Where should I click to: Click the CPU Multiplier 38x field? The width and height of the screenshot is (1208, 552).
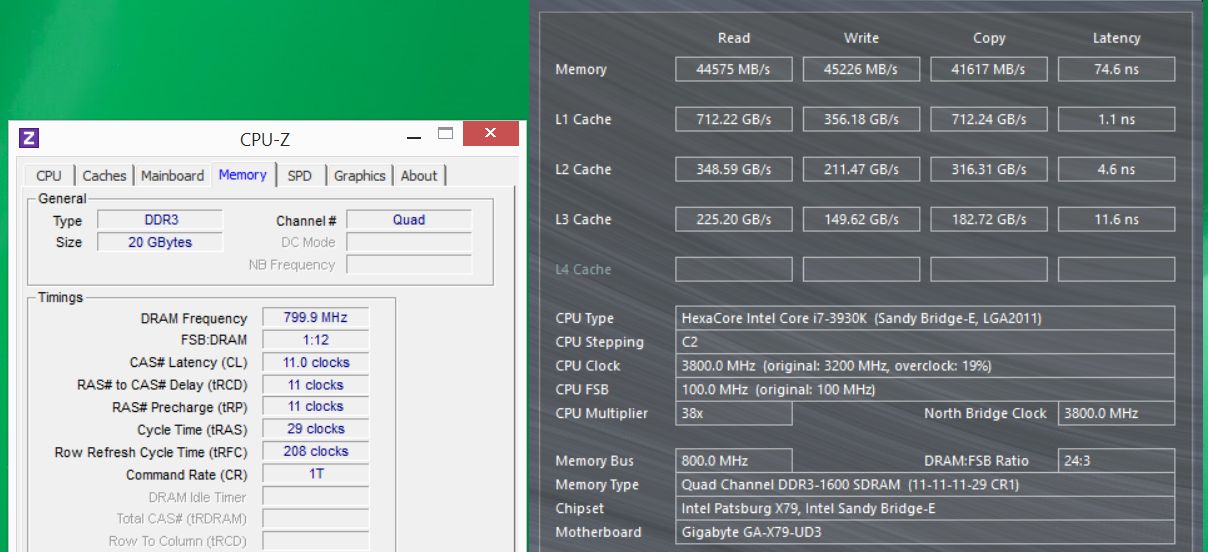(x=734, y=413)
